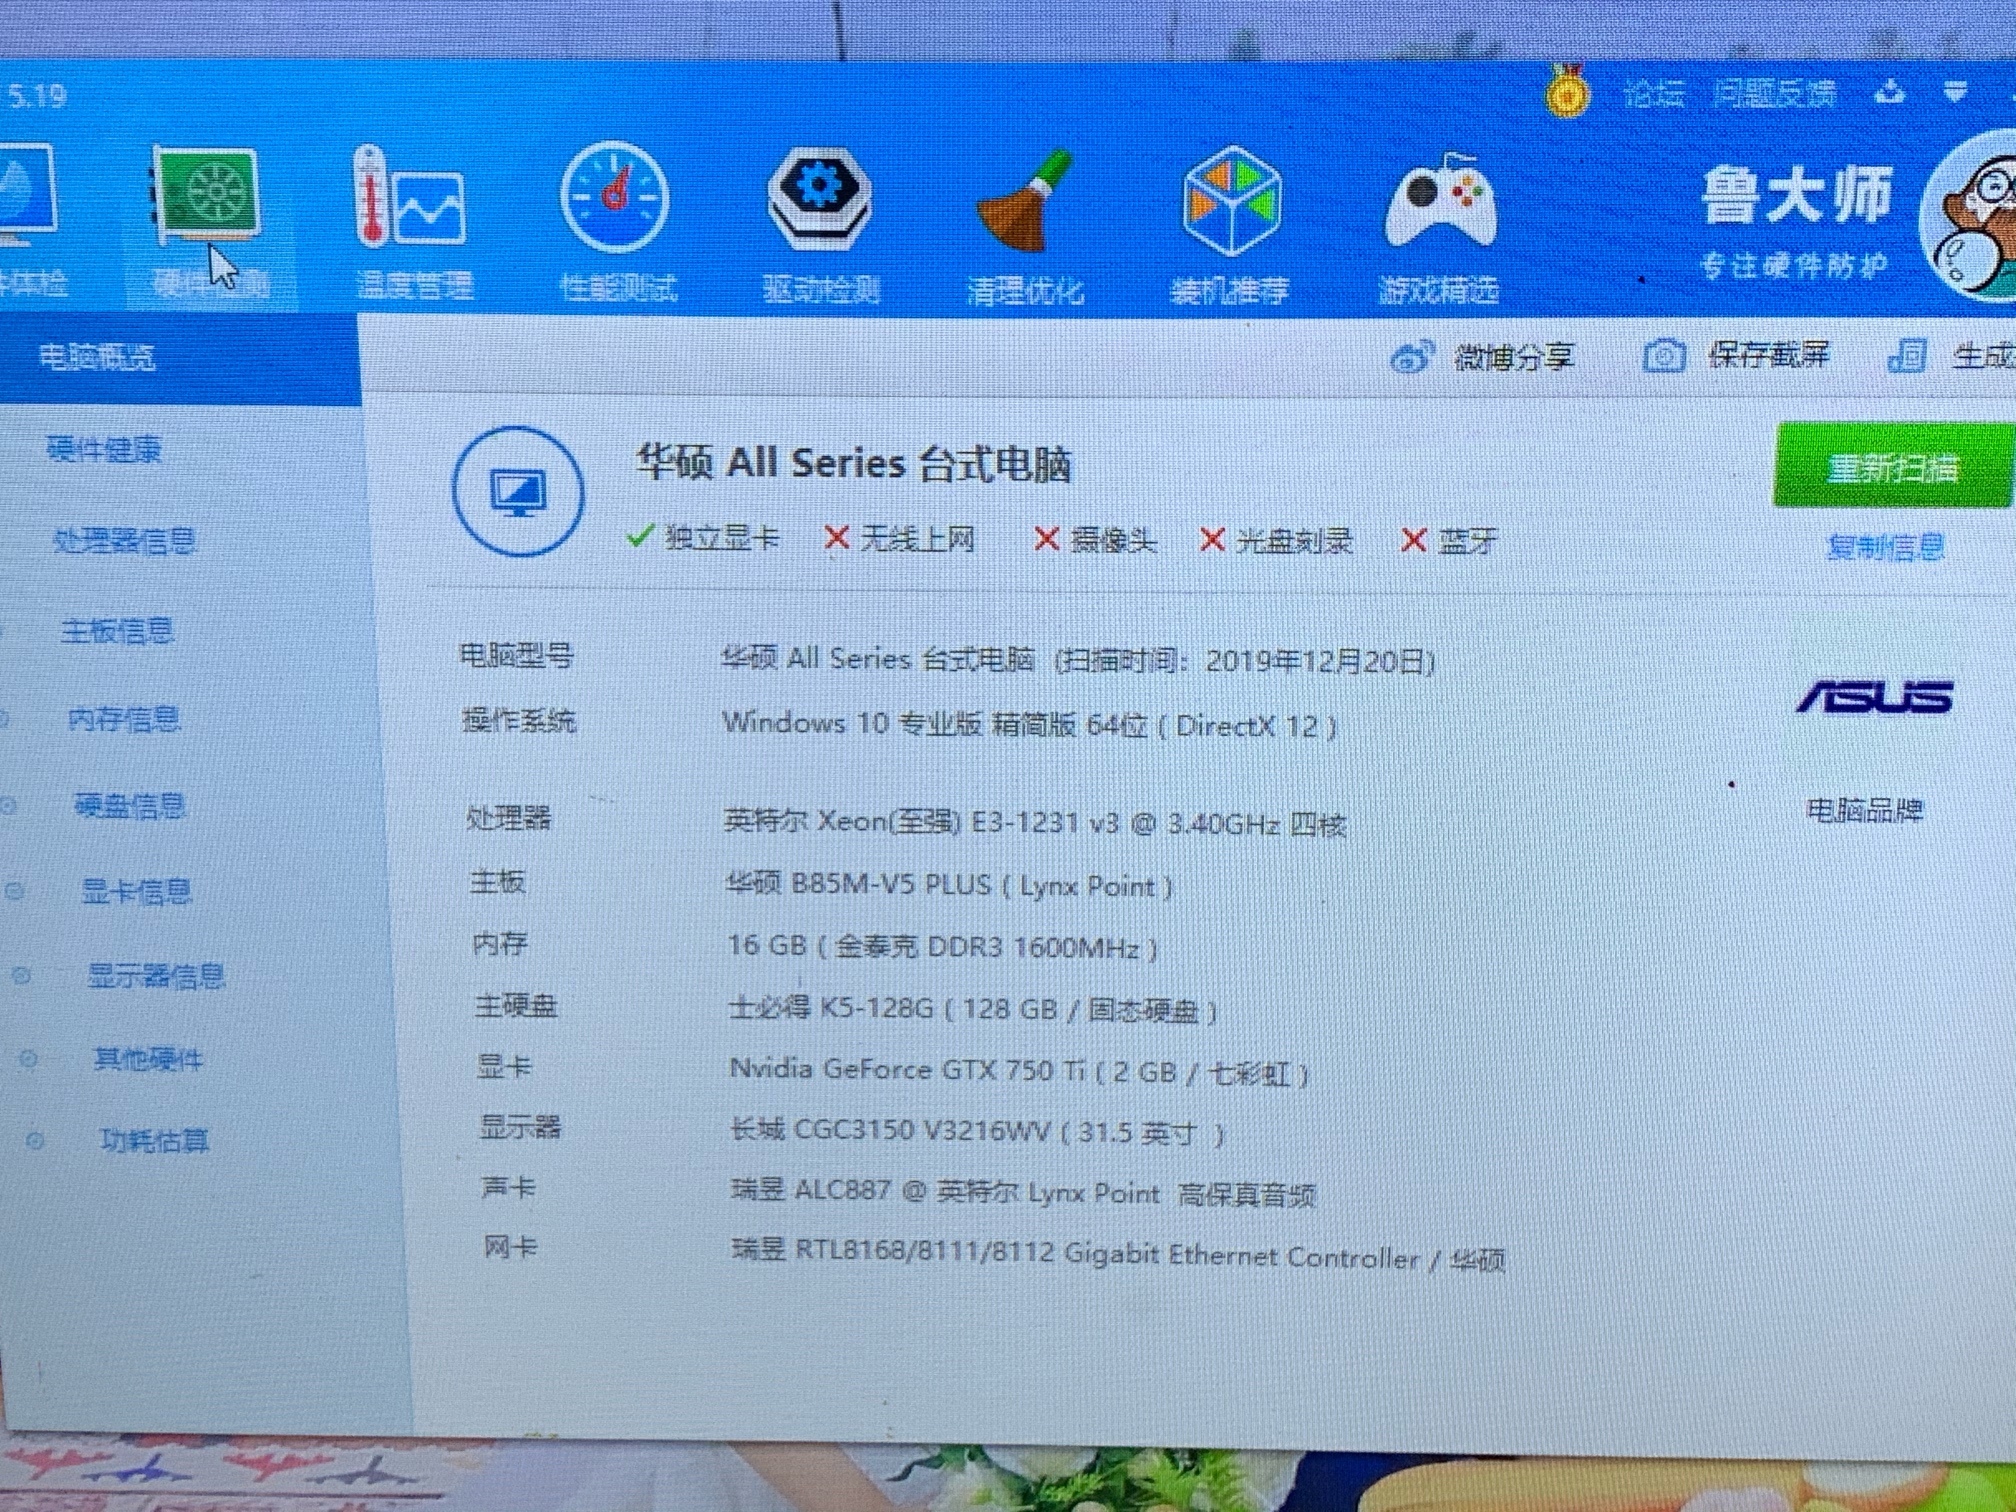Click the 瑞昱 ALC887 sound card value
The height and width of the screenshot is (1512, 2016).
point(1023,1192)
